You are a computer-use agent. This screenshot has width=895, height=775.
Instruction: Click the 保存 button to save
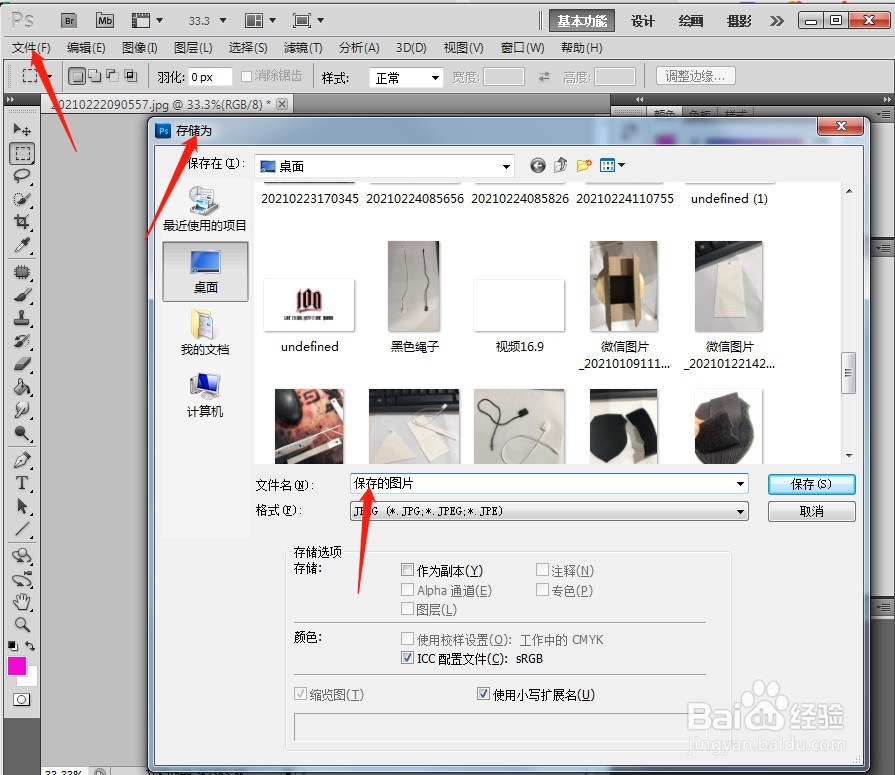click(810, 483)
